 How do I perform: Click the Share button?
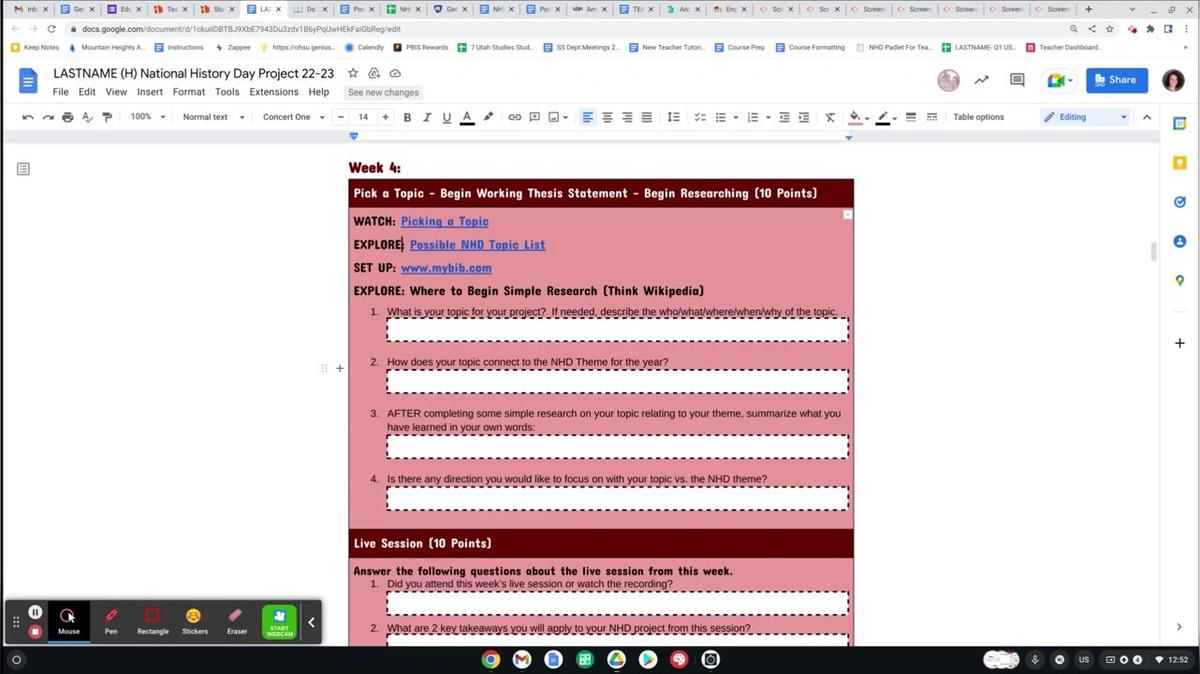[x=1117, y=80]
